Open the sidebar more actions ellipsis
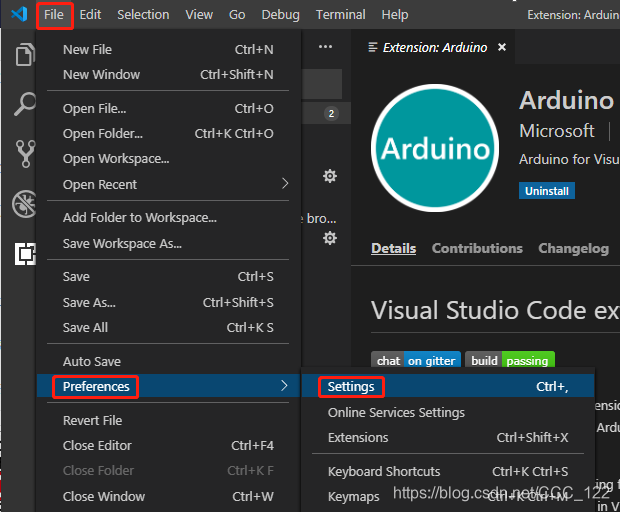The image size is (620, 512). [x=325, y=47]
